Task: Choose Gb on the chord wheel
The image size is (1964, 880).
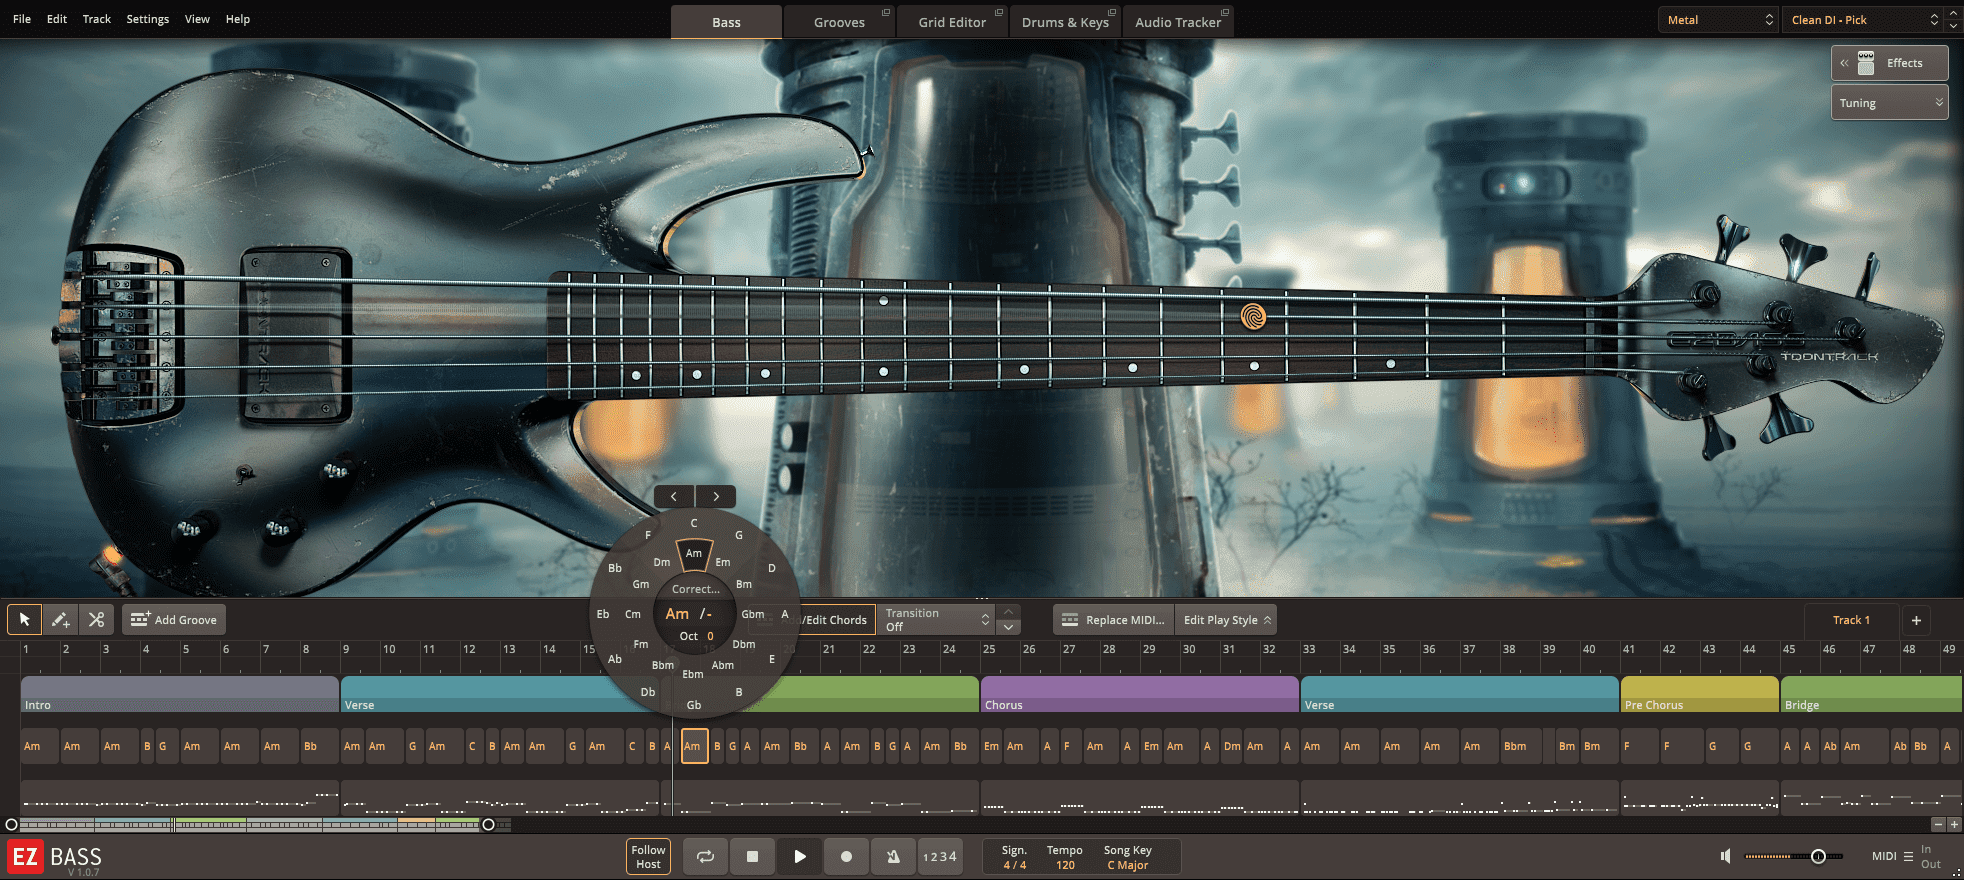Action: (694, 705)
